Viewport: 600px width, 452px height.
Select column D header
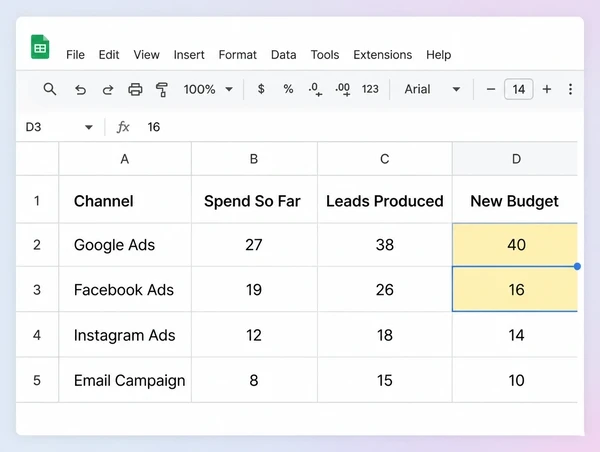515,159
